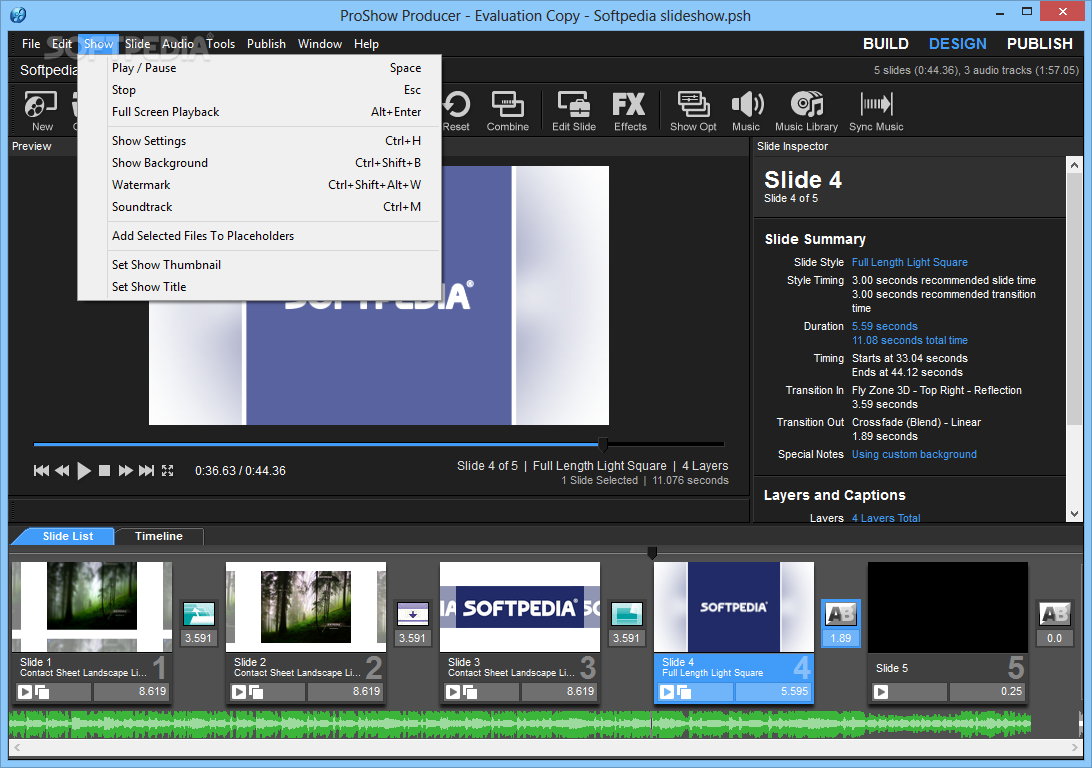The height and width of the screenshot is (768, 1092).
Task: Stop preview playback with square button
Action: [104, 471]
